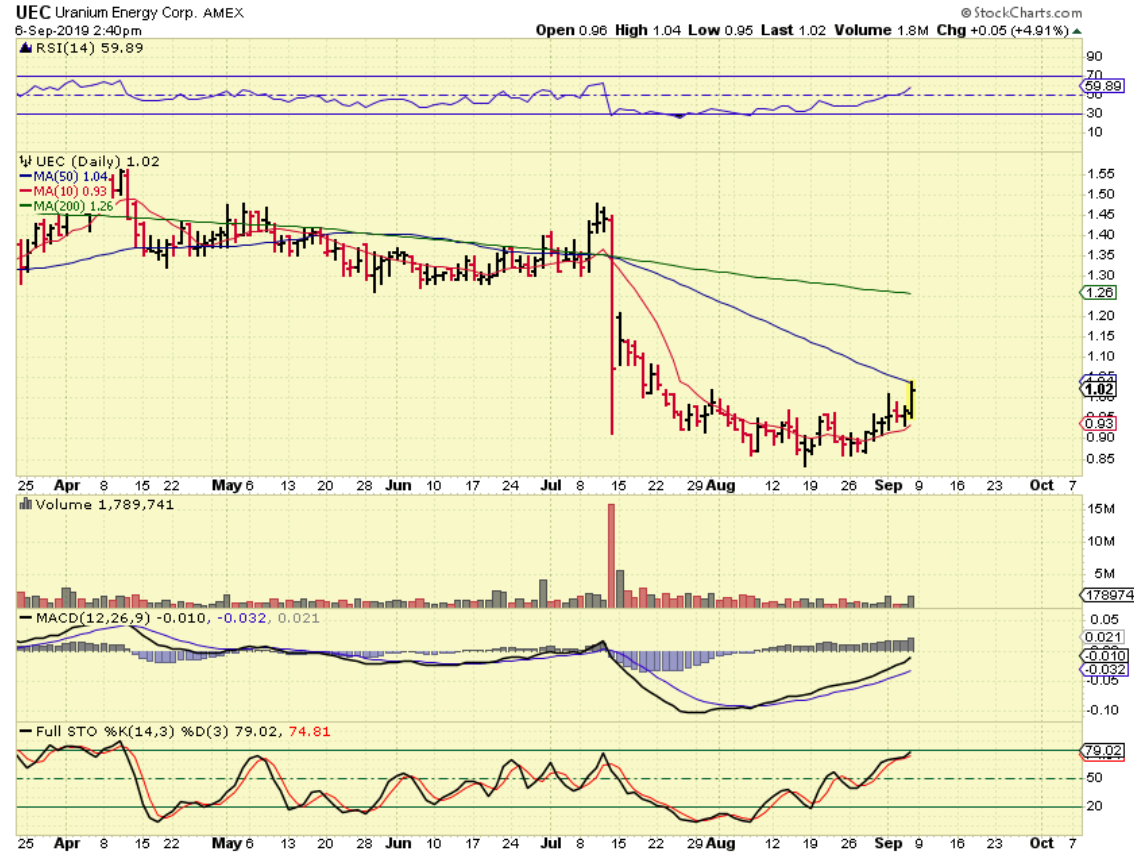Screen dimensions: 1134x857
Task: Click the Last 1.02 value in header
Action: point(793,30)
